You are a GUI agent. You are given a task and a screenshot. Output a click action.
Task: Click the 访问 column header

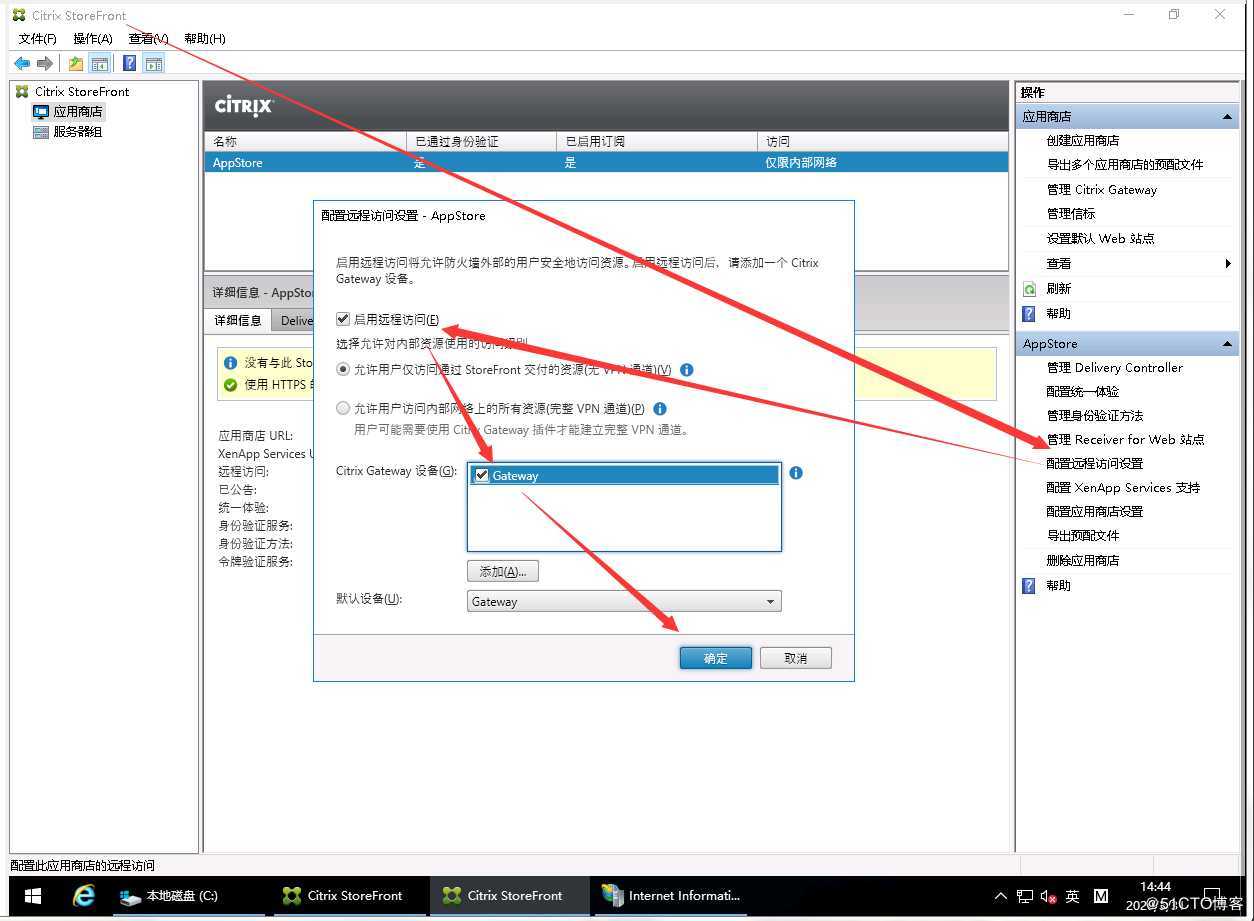[x=882, y=142]
